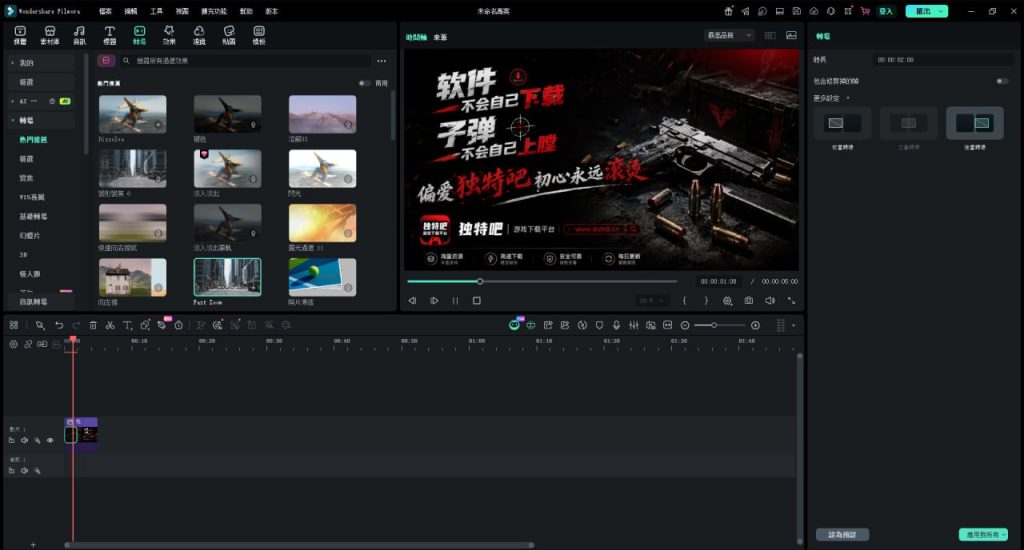Open the Titles T tab
The image size is (1024, 550).
[x=110, y=35]
